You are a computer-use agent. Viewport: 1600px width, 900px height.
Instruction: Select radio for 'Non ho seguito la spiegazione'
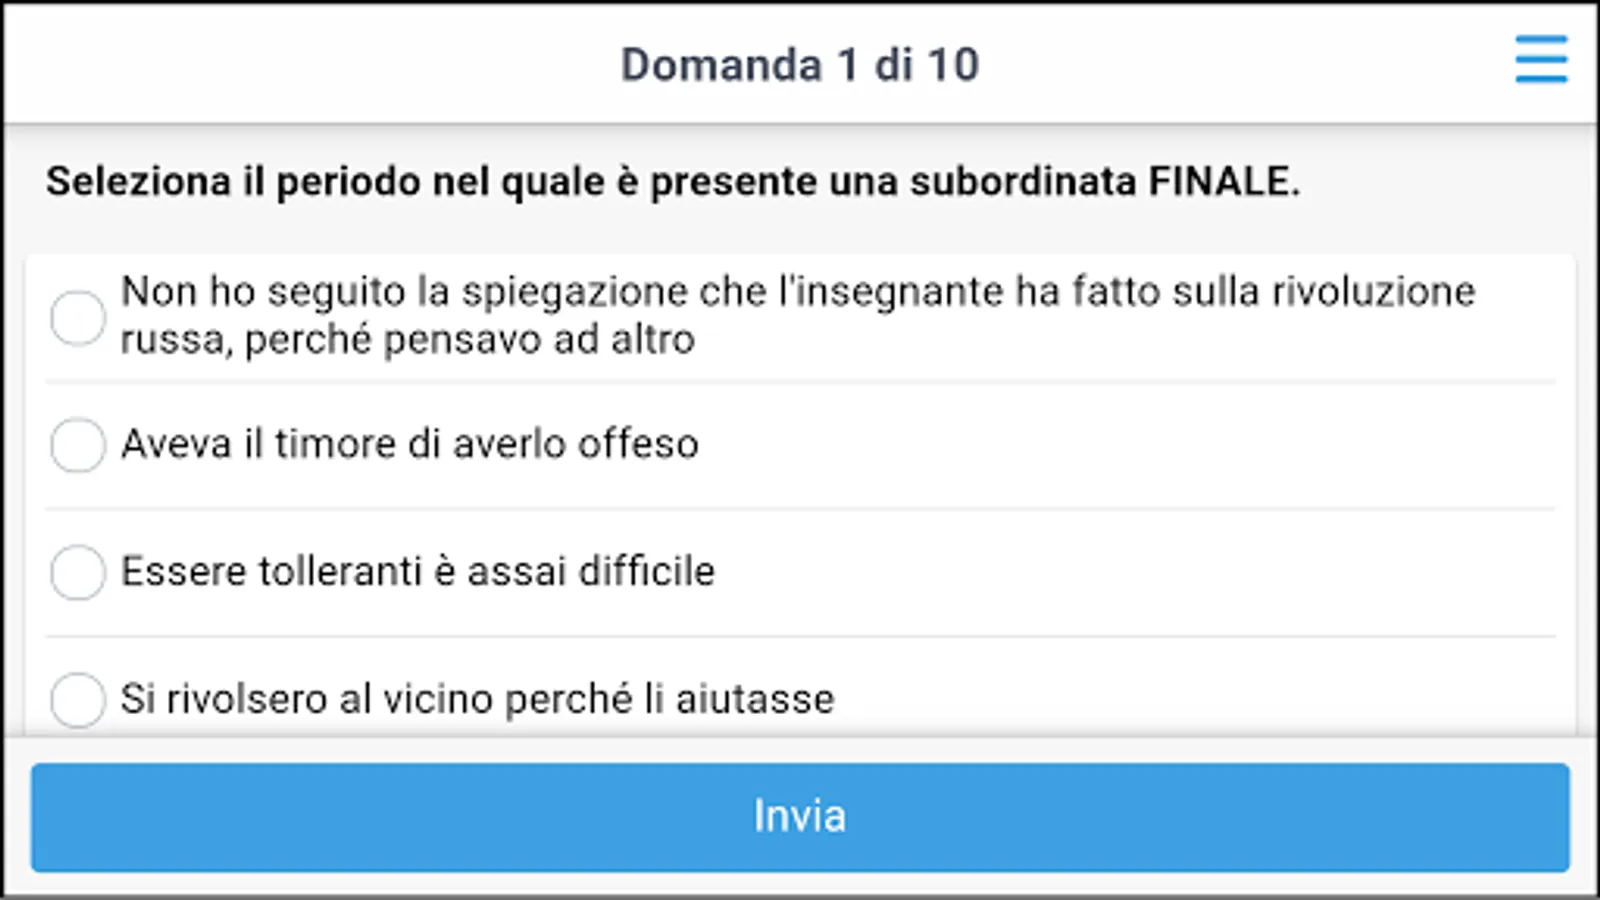tap(78, 318)
